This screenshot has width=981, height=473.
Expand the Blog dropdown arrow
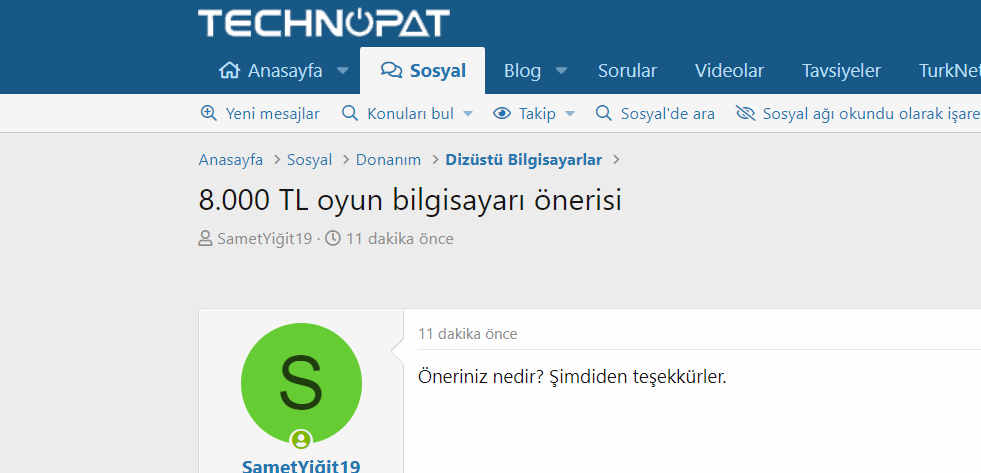(x=562, y=71)
